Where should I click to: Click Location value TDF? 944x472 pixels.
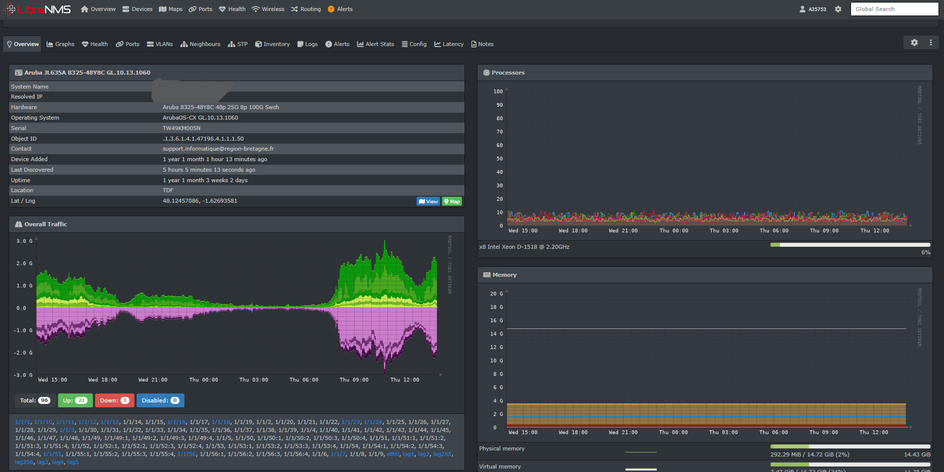167,190
